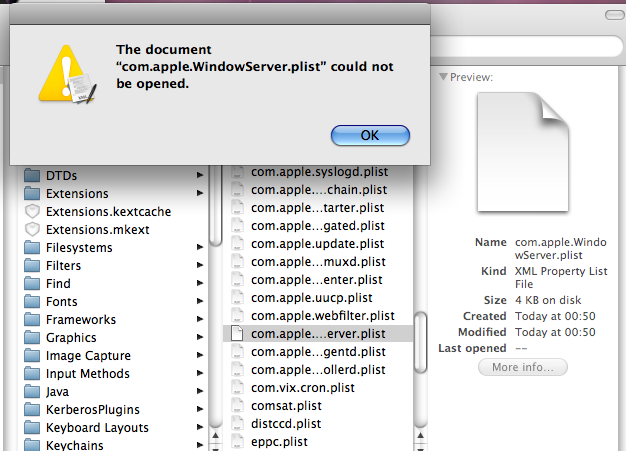This screenshot has width=626, height=451.
Task: Click the yellow warning alert icon
Action: pyautogui.click(x=67, y=74)
